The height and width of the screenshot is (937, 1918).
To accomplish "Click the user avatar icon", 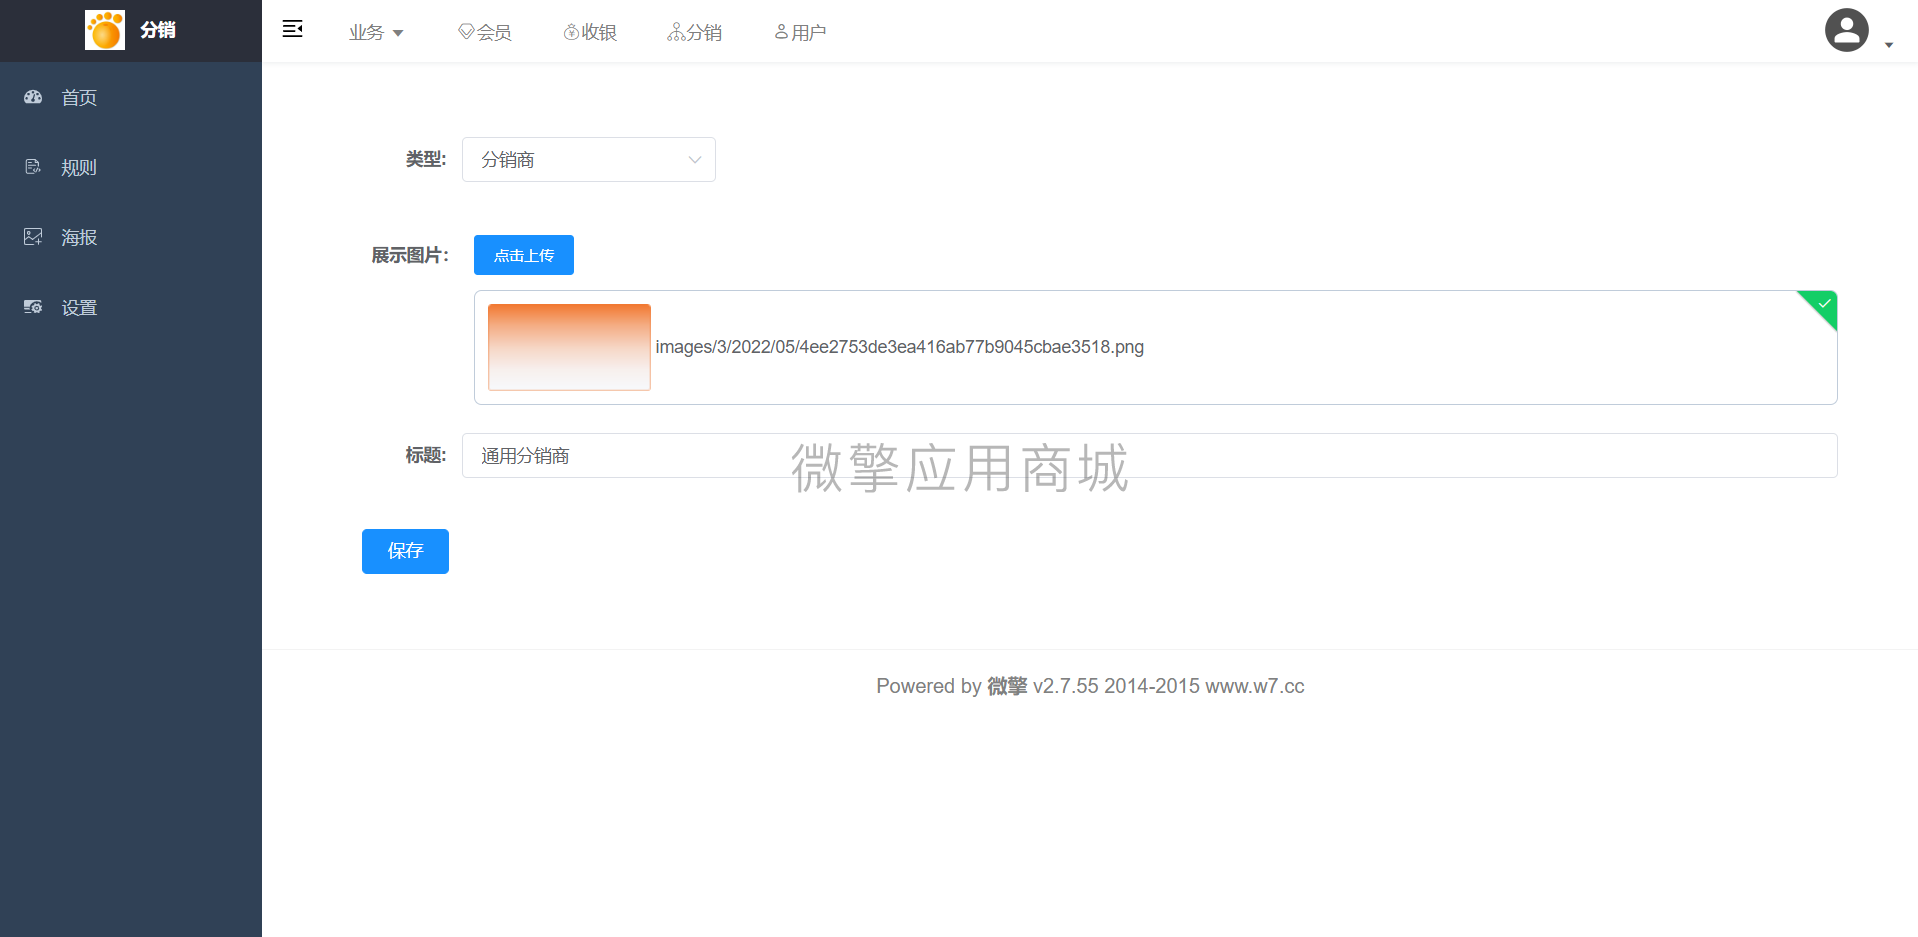I will pyautogui.click(x=1846, y=30).
